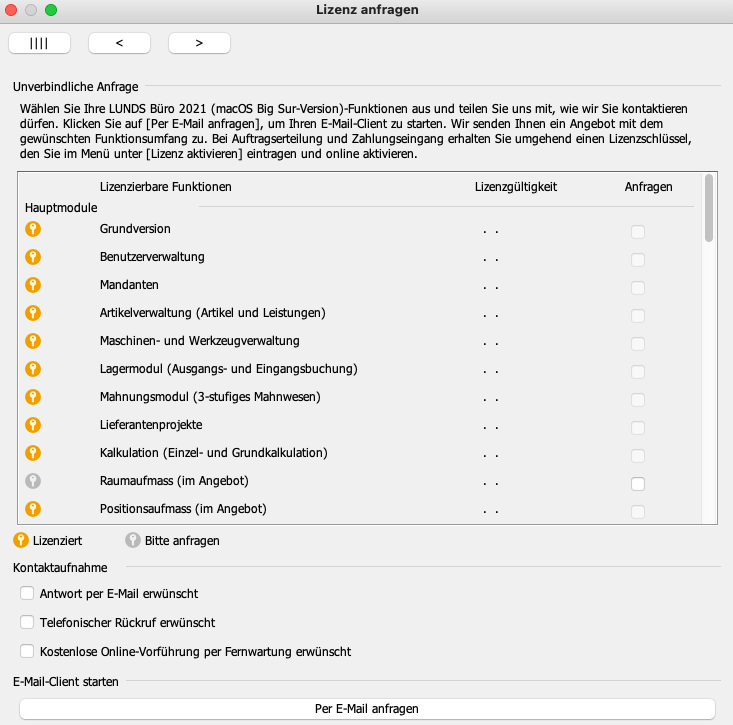Click the orange key icon for Mandanten
Image resolution: width=733 pixels, height=725 pixels.
pos(33,285)
